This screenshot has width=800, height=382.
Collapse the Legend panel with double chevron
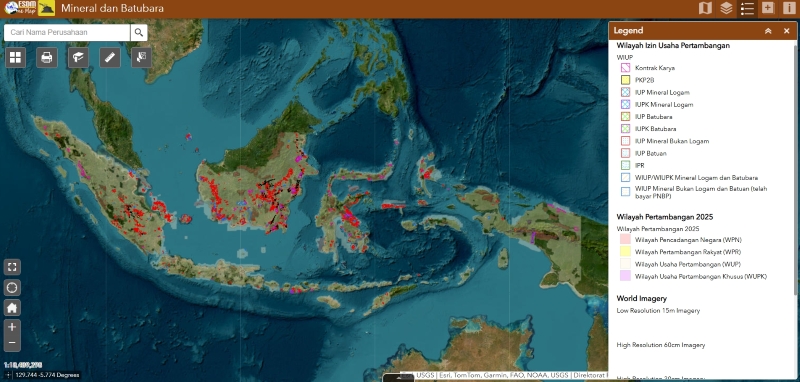[768, 31]
